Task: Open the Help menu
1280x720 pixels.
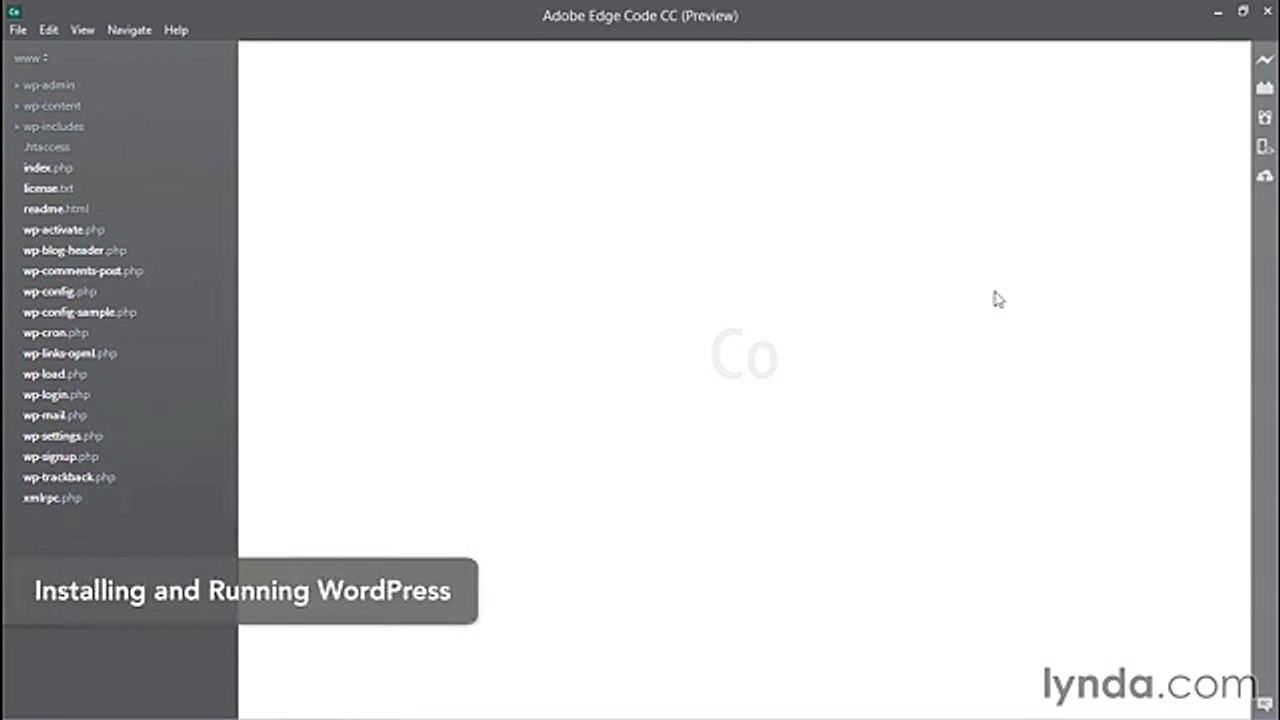Action: click(x=176, y=30)
